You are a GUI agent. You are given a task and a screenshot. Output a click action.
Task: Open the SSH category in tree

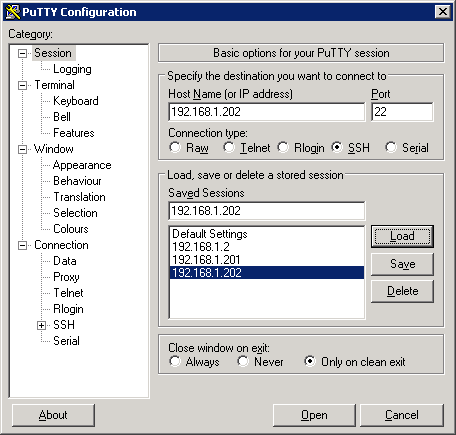coord(64,325)
